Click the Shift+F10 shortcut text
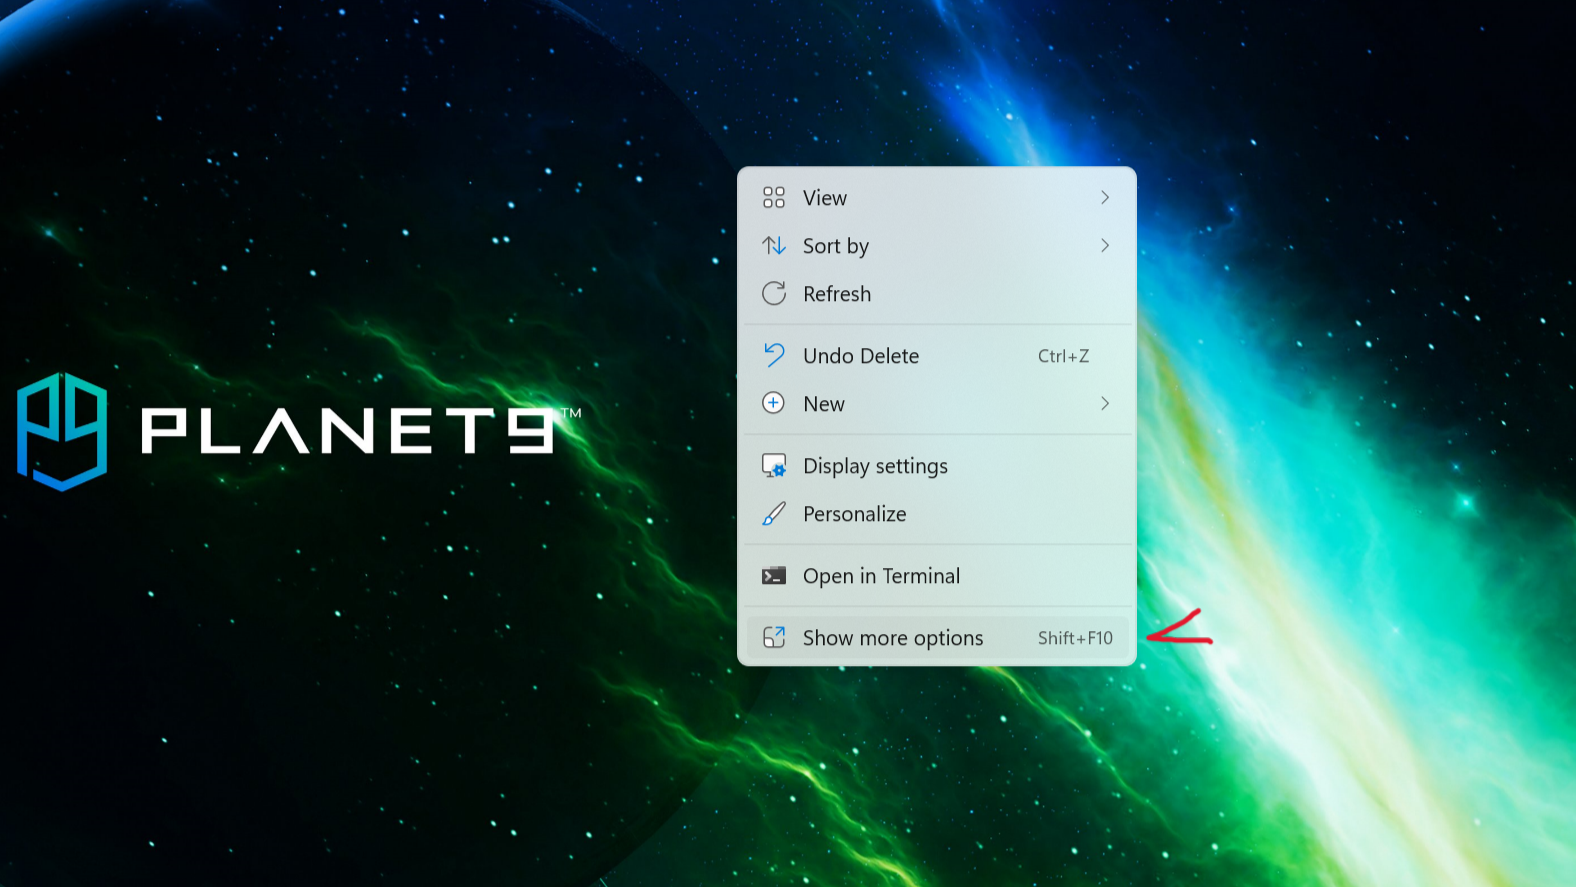1576x887 pixels. tap(1075, 638)
